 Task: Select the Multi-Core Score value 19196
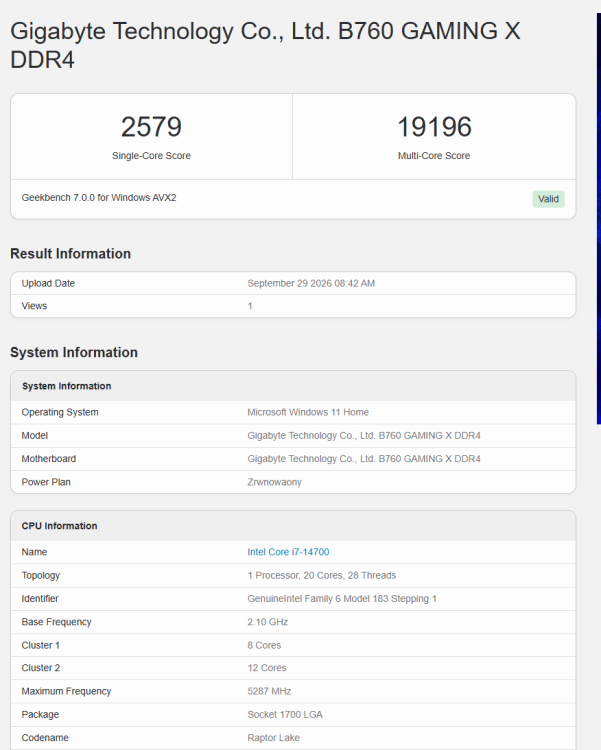(434, 127)
